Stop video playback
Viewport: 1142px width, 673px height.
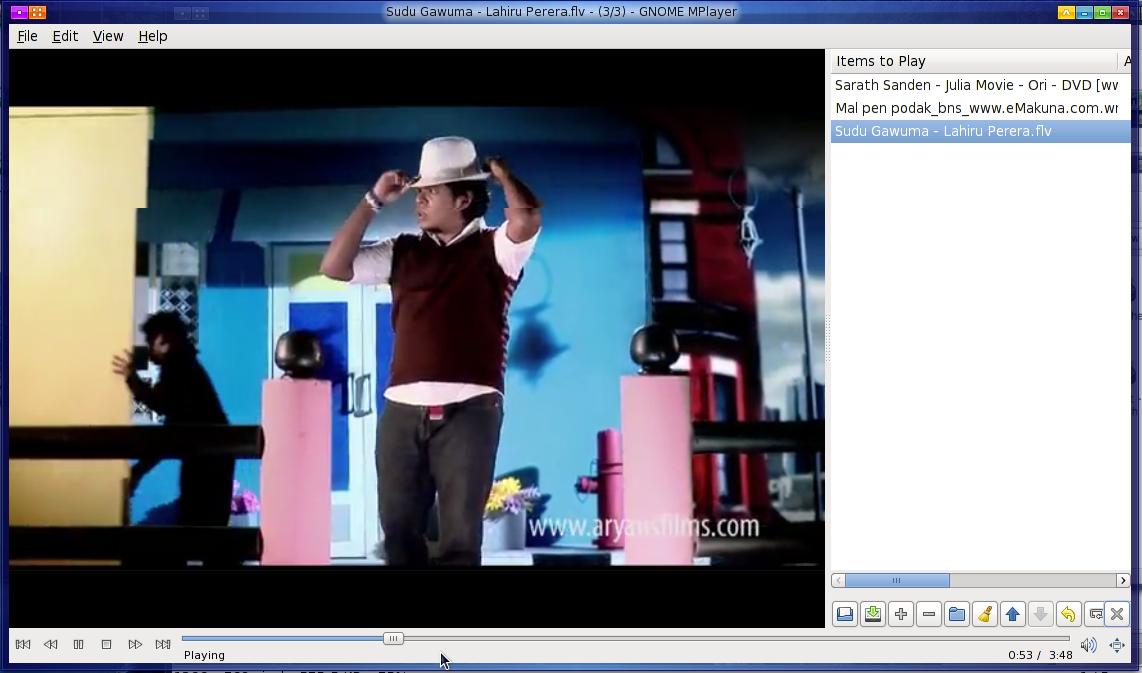coord(106,645)
